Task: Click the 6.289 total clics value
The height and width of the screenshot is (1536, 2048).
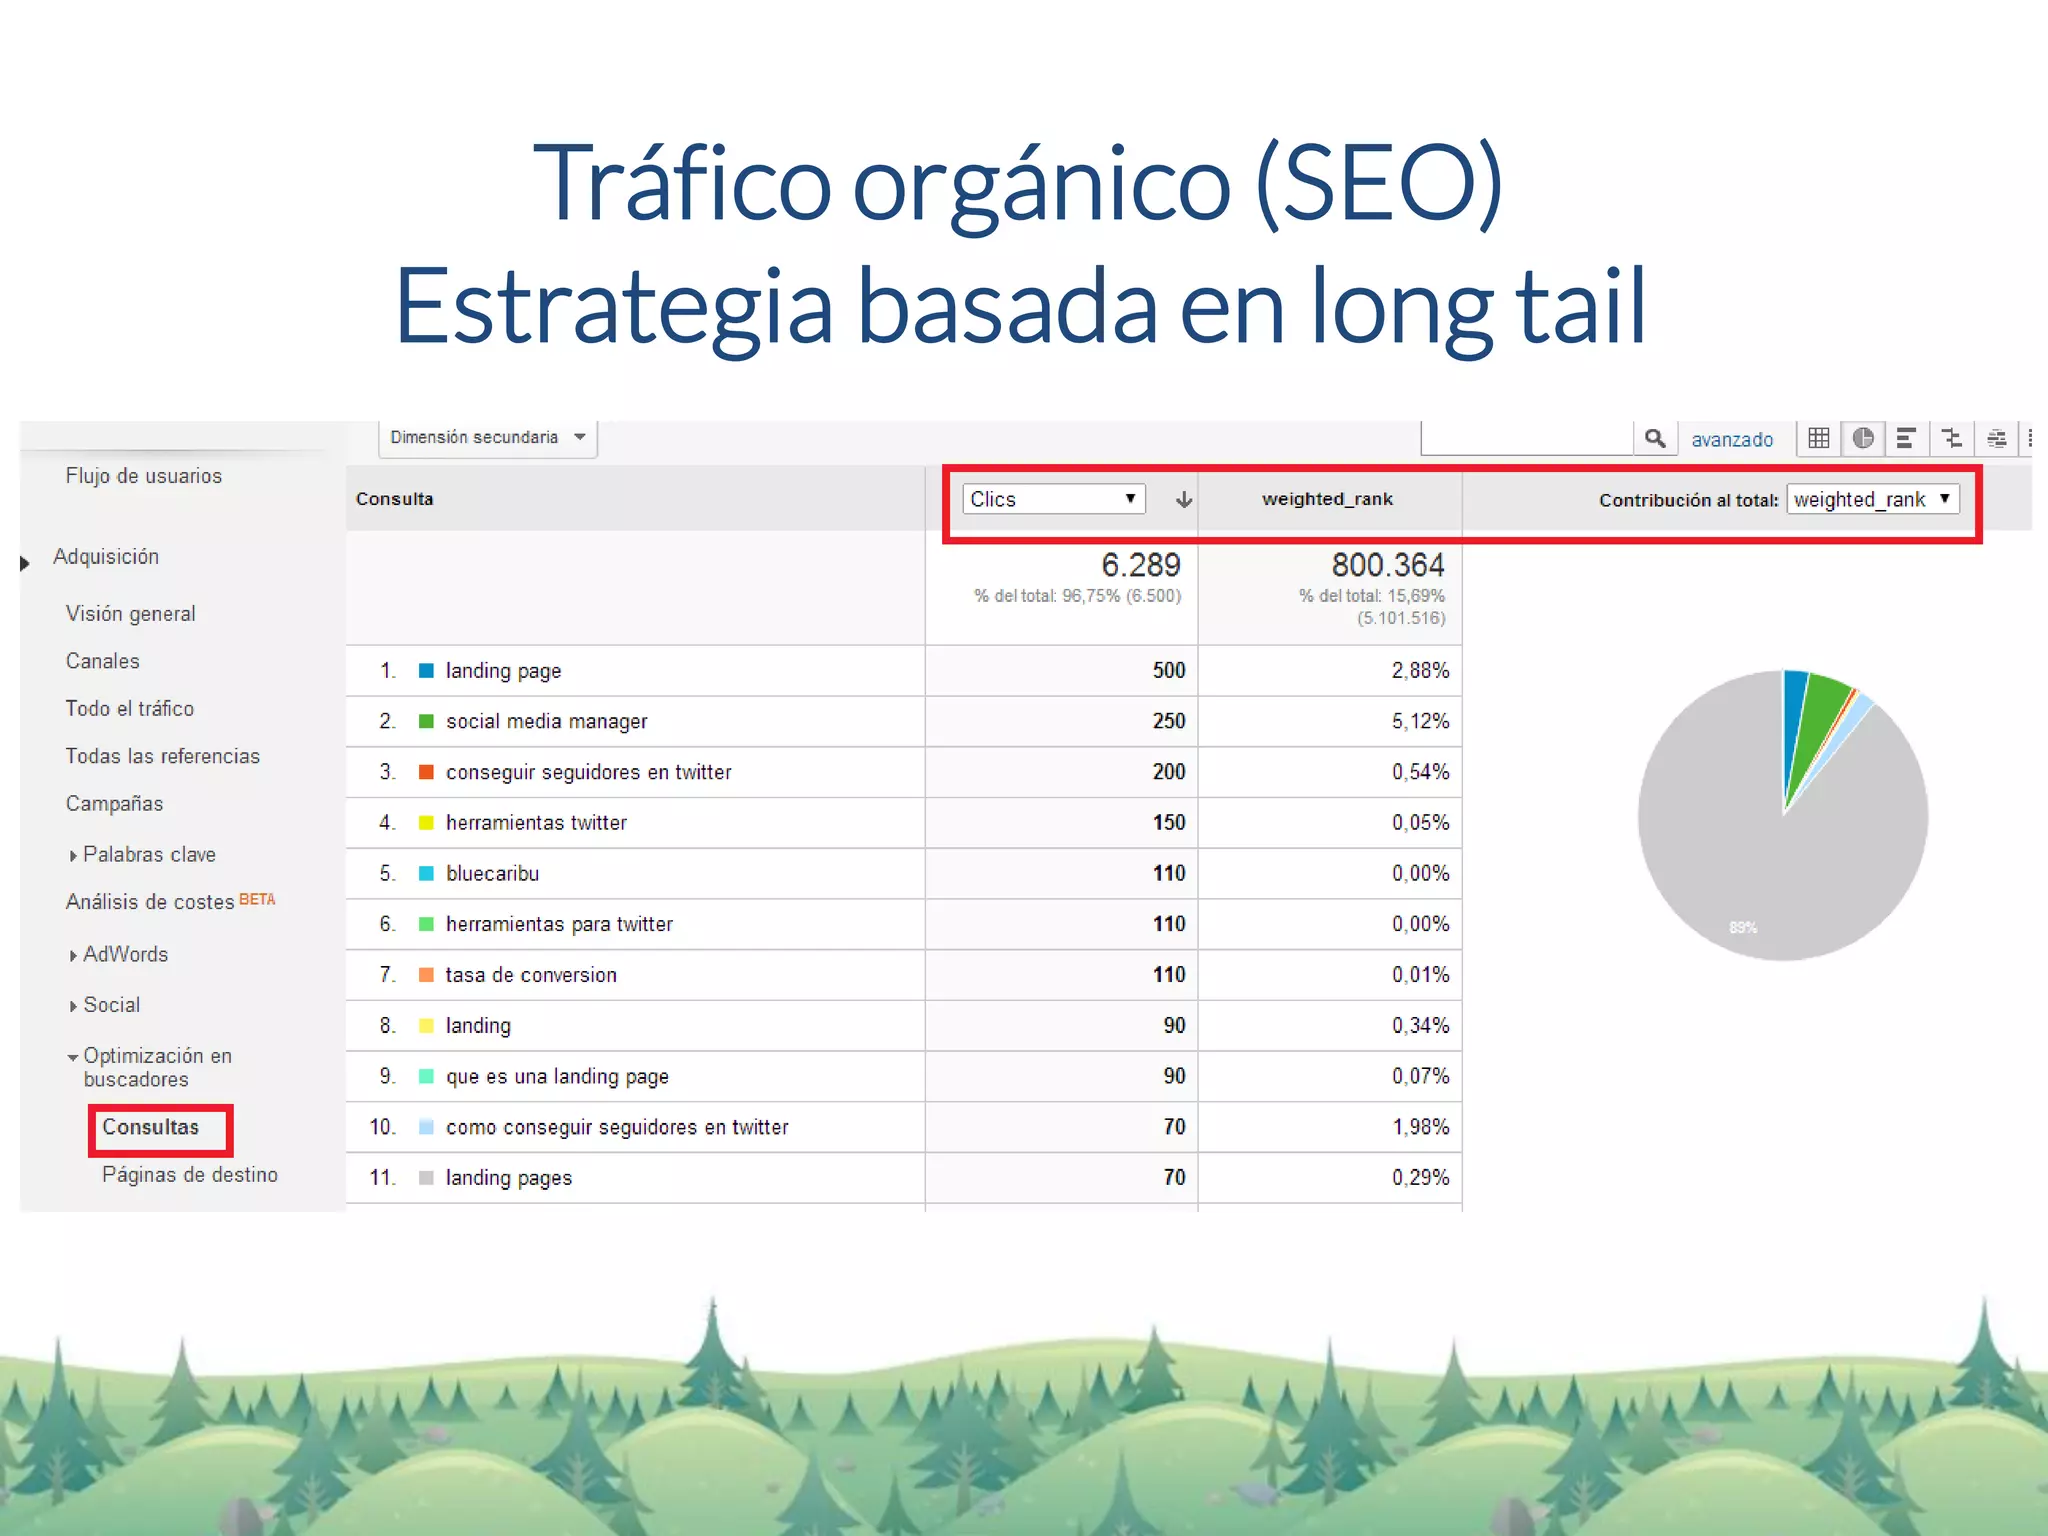Action: pyautogui.click(x=1141, y=565)
